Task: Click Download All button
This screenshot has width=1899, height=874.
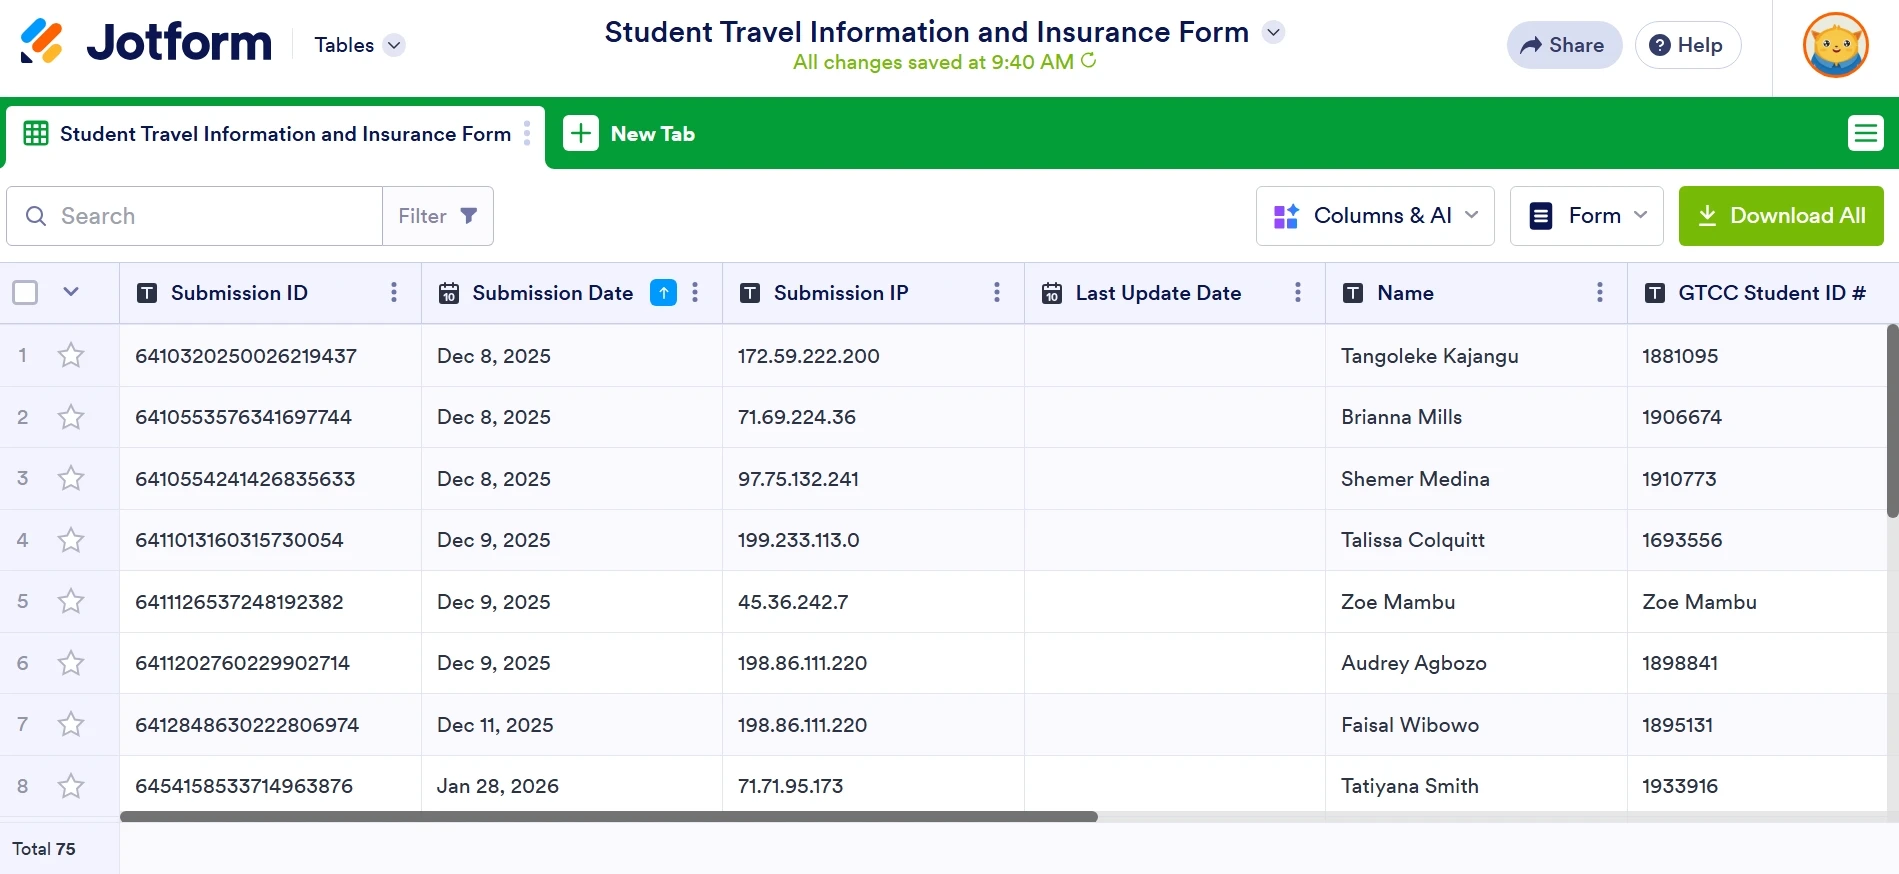Action: (1781, 216)
